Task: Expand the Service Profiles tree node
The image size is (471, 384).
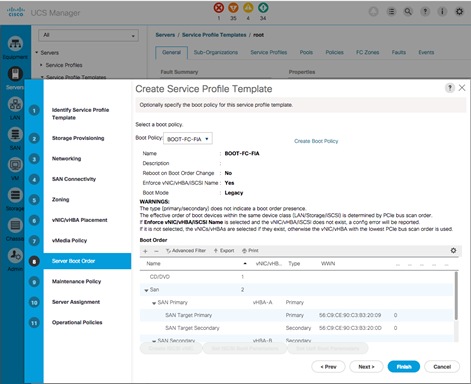Action: click(x=41, y=65)
